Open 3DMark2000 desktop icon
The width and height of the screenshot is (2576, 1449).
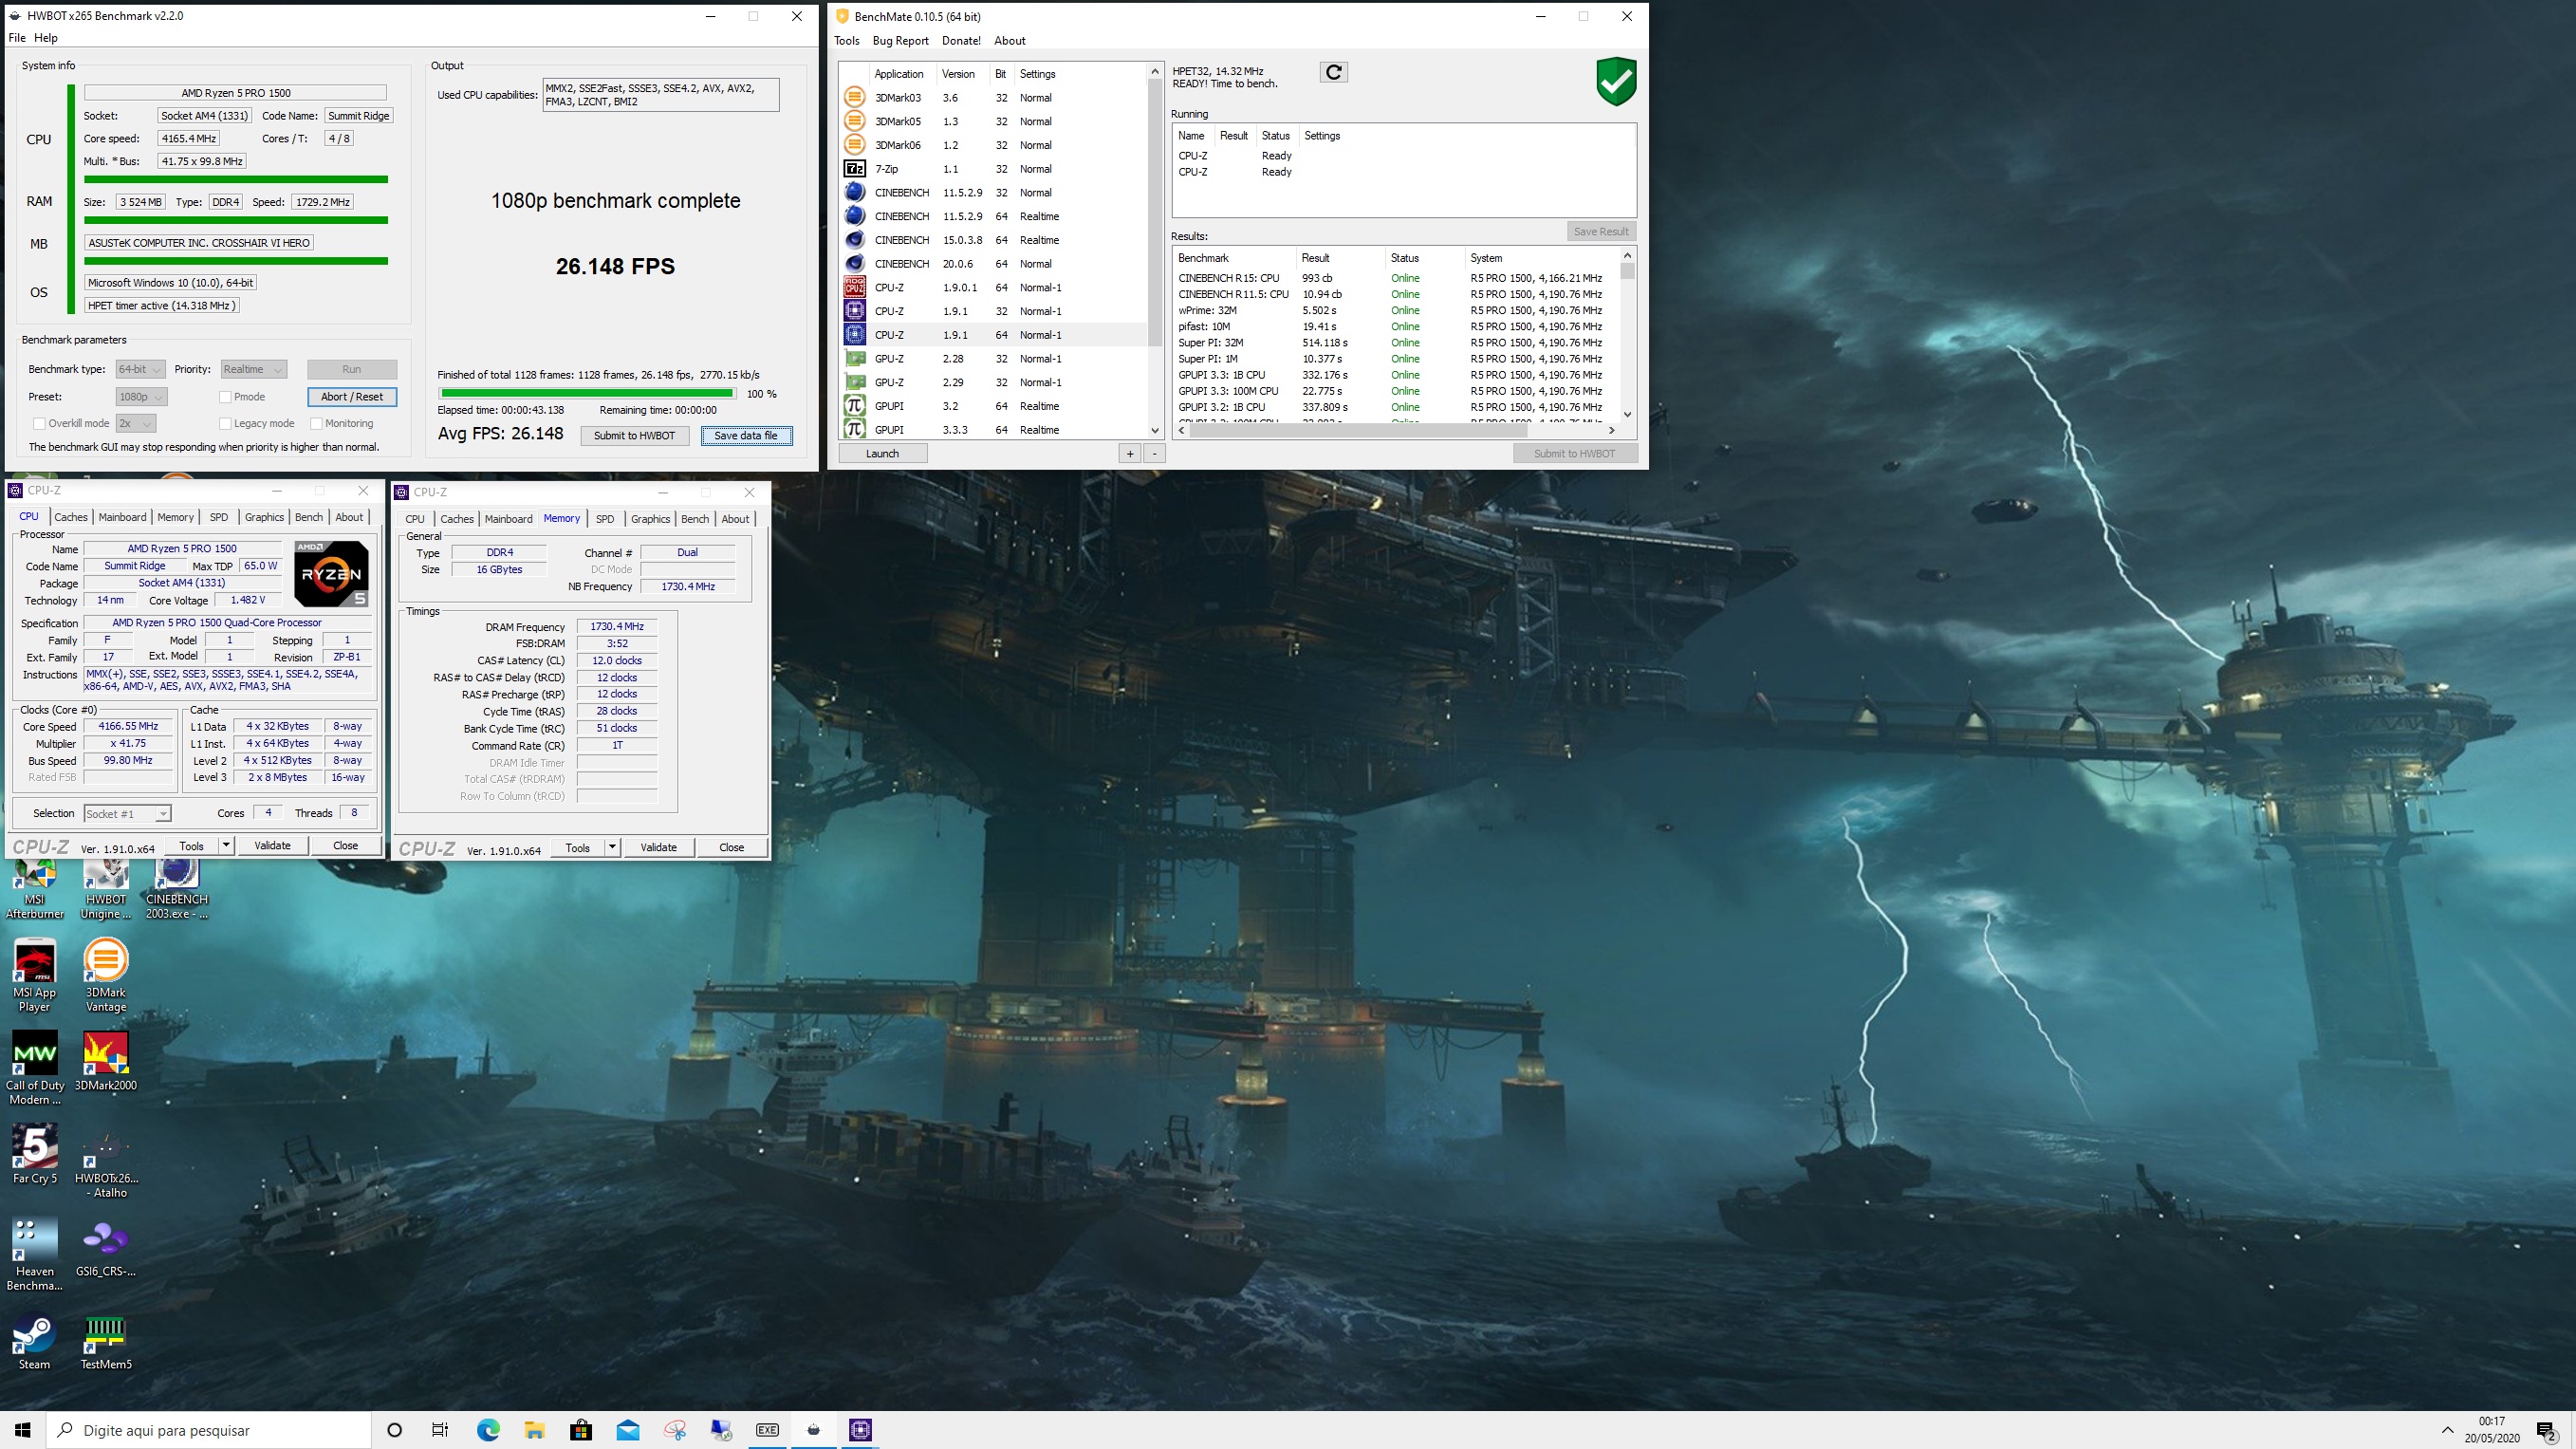105,1062
